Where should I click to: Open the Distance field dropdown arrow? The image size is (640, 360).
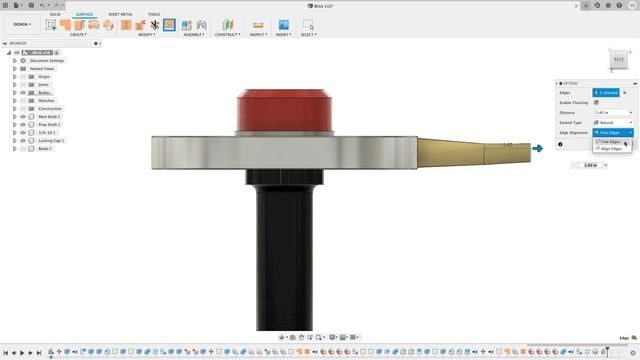[x=631, y=113]
